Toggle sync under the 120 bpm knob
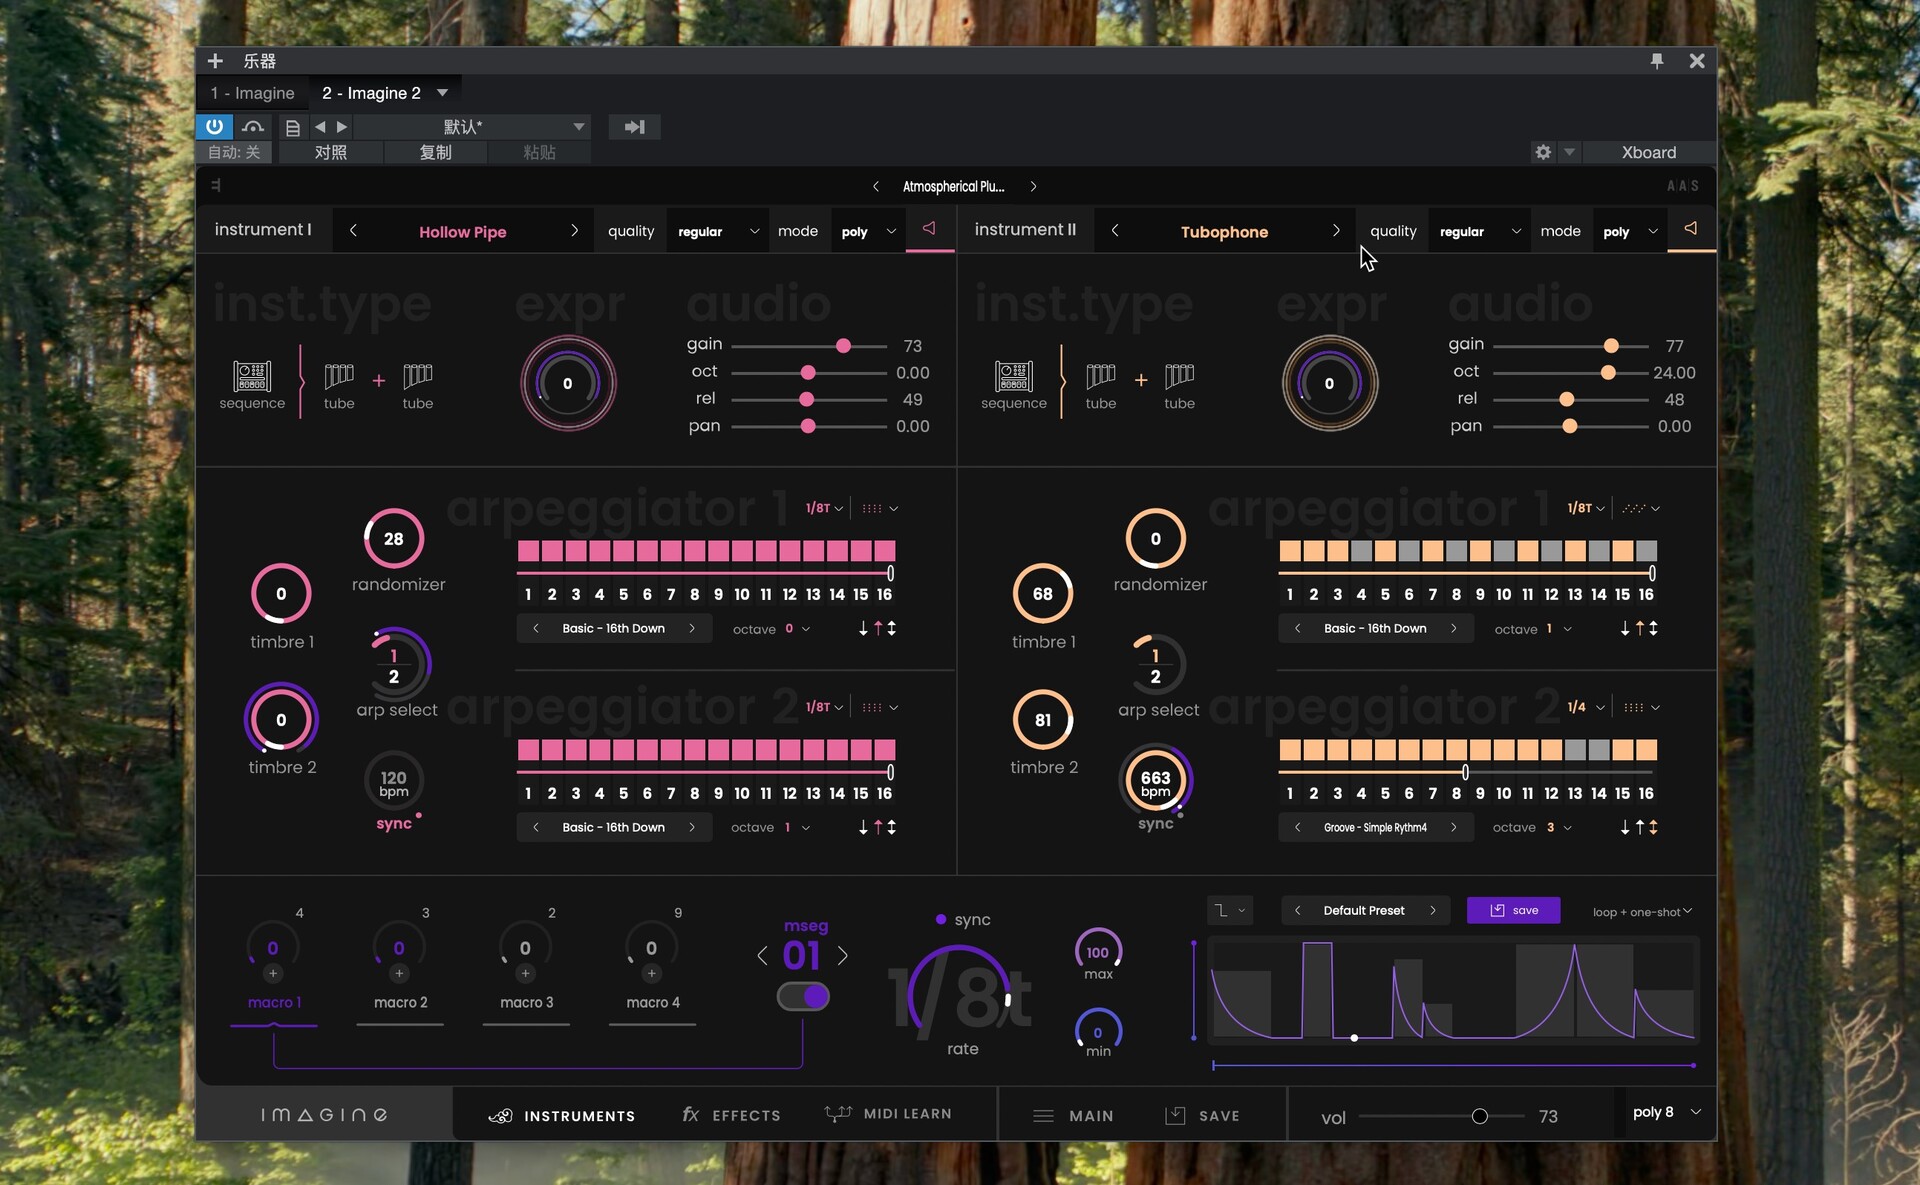The width and height of the screenshot is (1920, 1185). 394,823
